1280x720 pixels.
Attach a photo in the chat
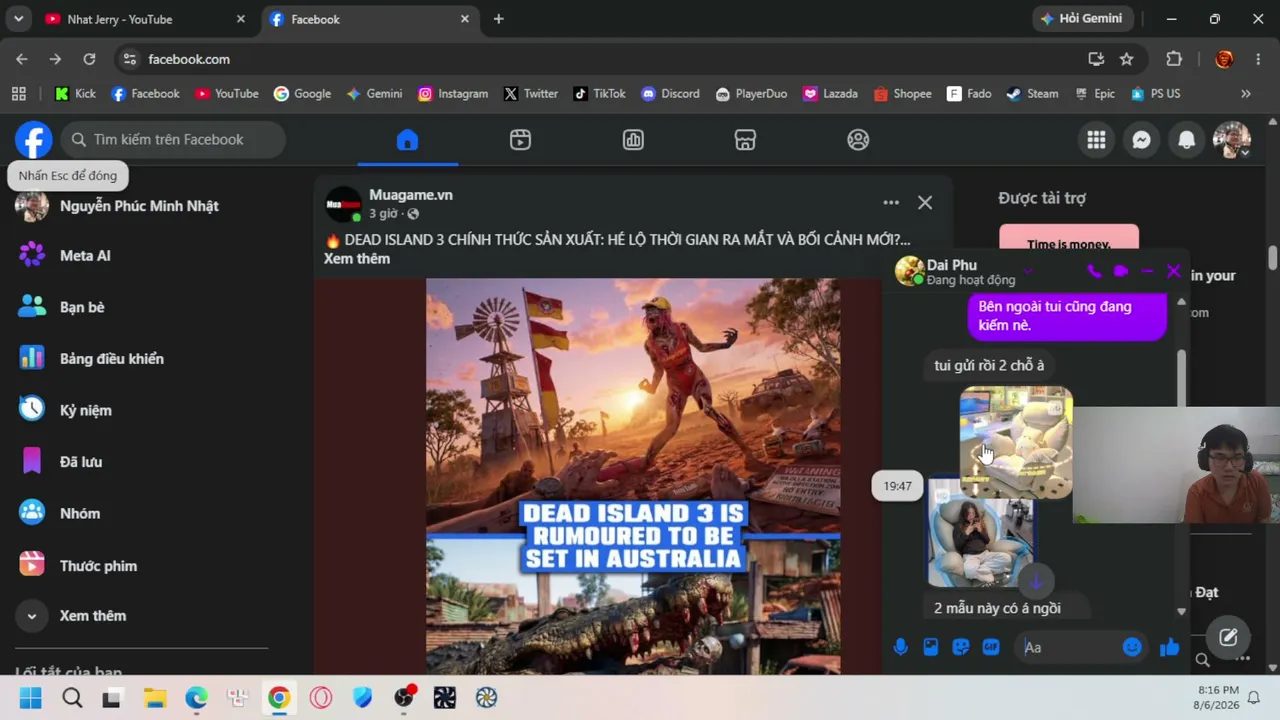pyautogui.click(x=931, y=647)
